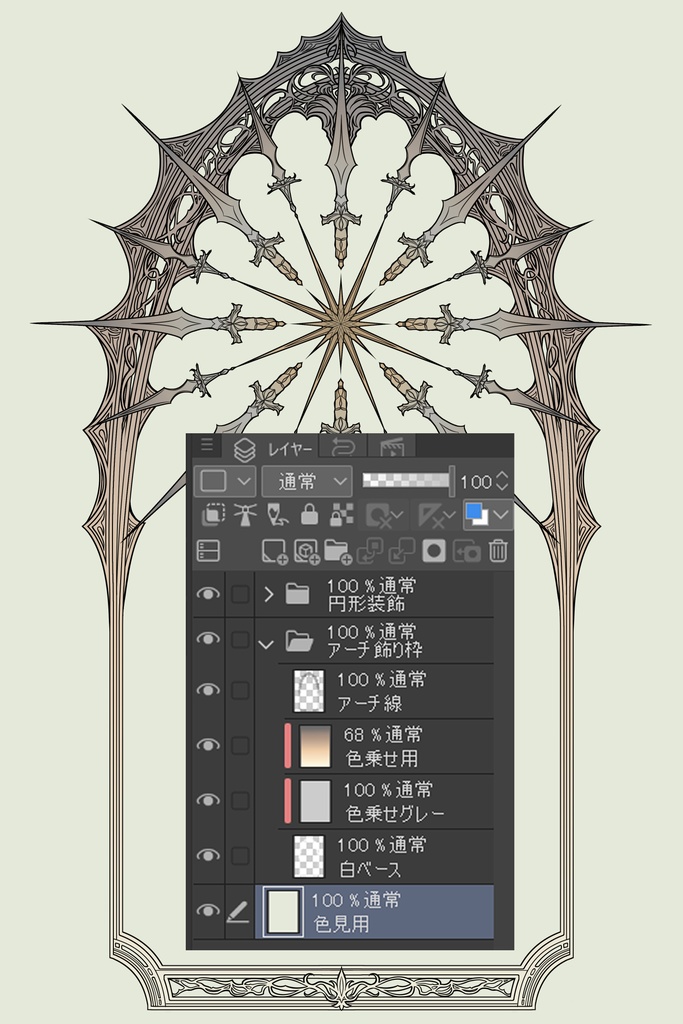Viewport: 683px width, 1024px height.
Task: Select the layer name 色乗せグレー
Action: coord(395,814)
